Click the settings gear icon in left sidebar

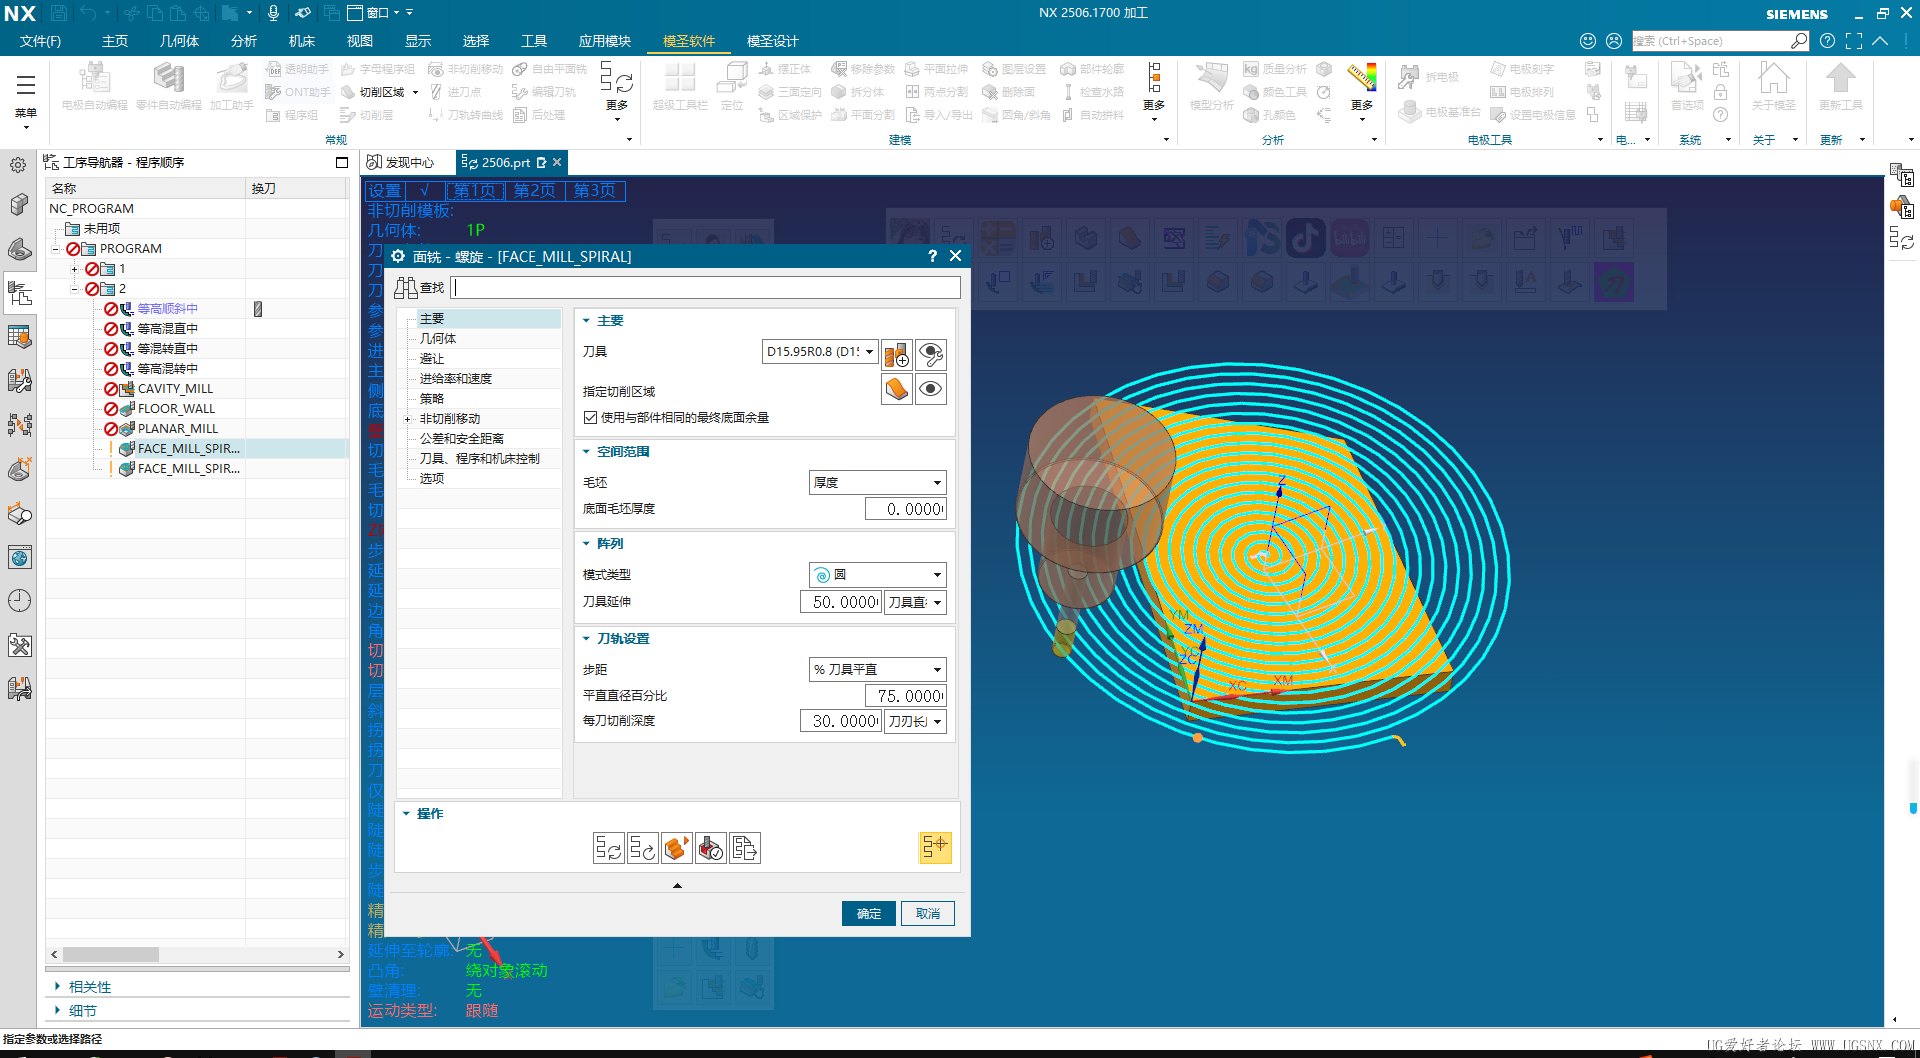tap(19, 165)
